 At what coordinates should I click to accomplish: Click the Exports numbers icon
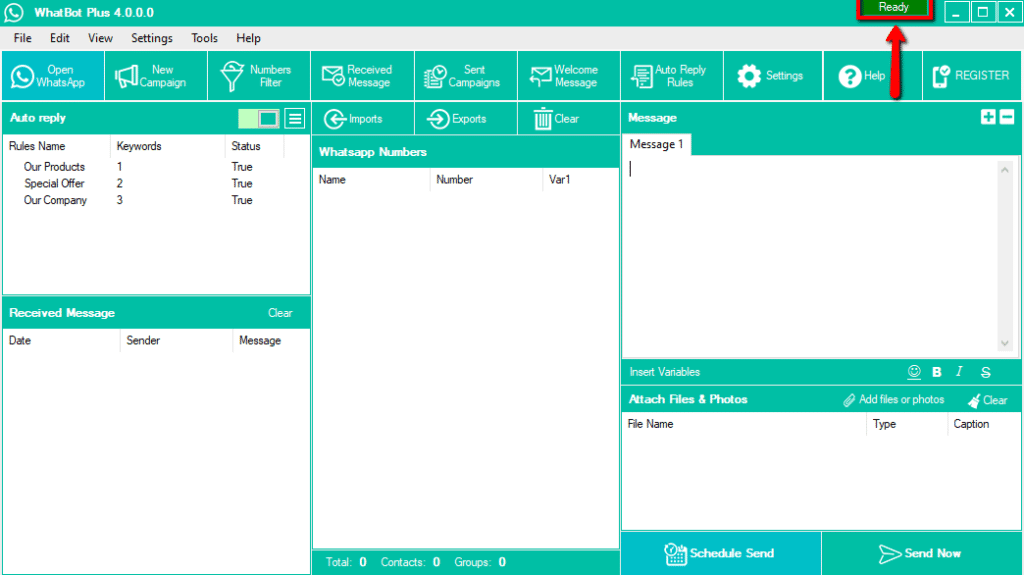(x=438, y=119)
